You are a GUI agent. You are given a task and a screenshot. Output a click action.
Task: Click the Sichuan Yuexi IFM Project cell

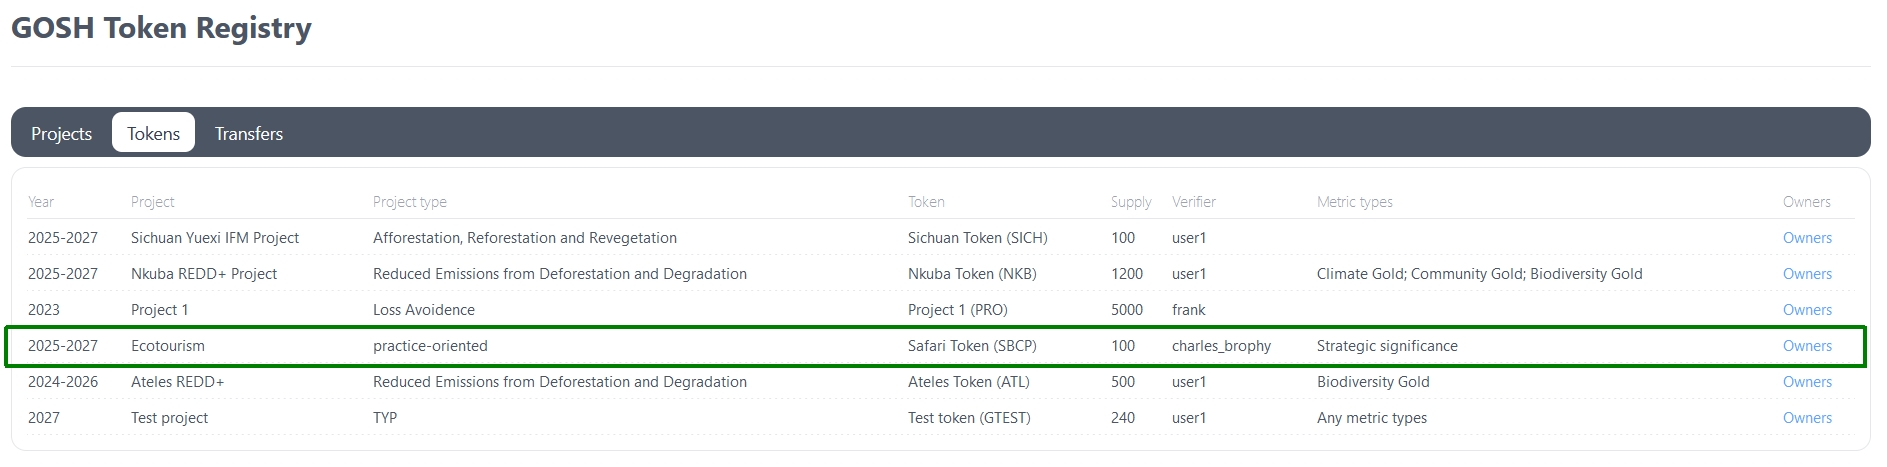(x=214, y=238)
